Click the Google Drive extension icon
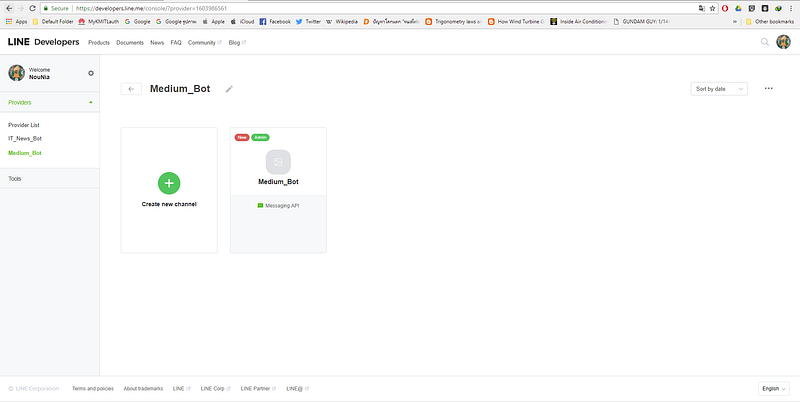This screenshot has width=800, height=402. pos(738,8)
